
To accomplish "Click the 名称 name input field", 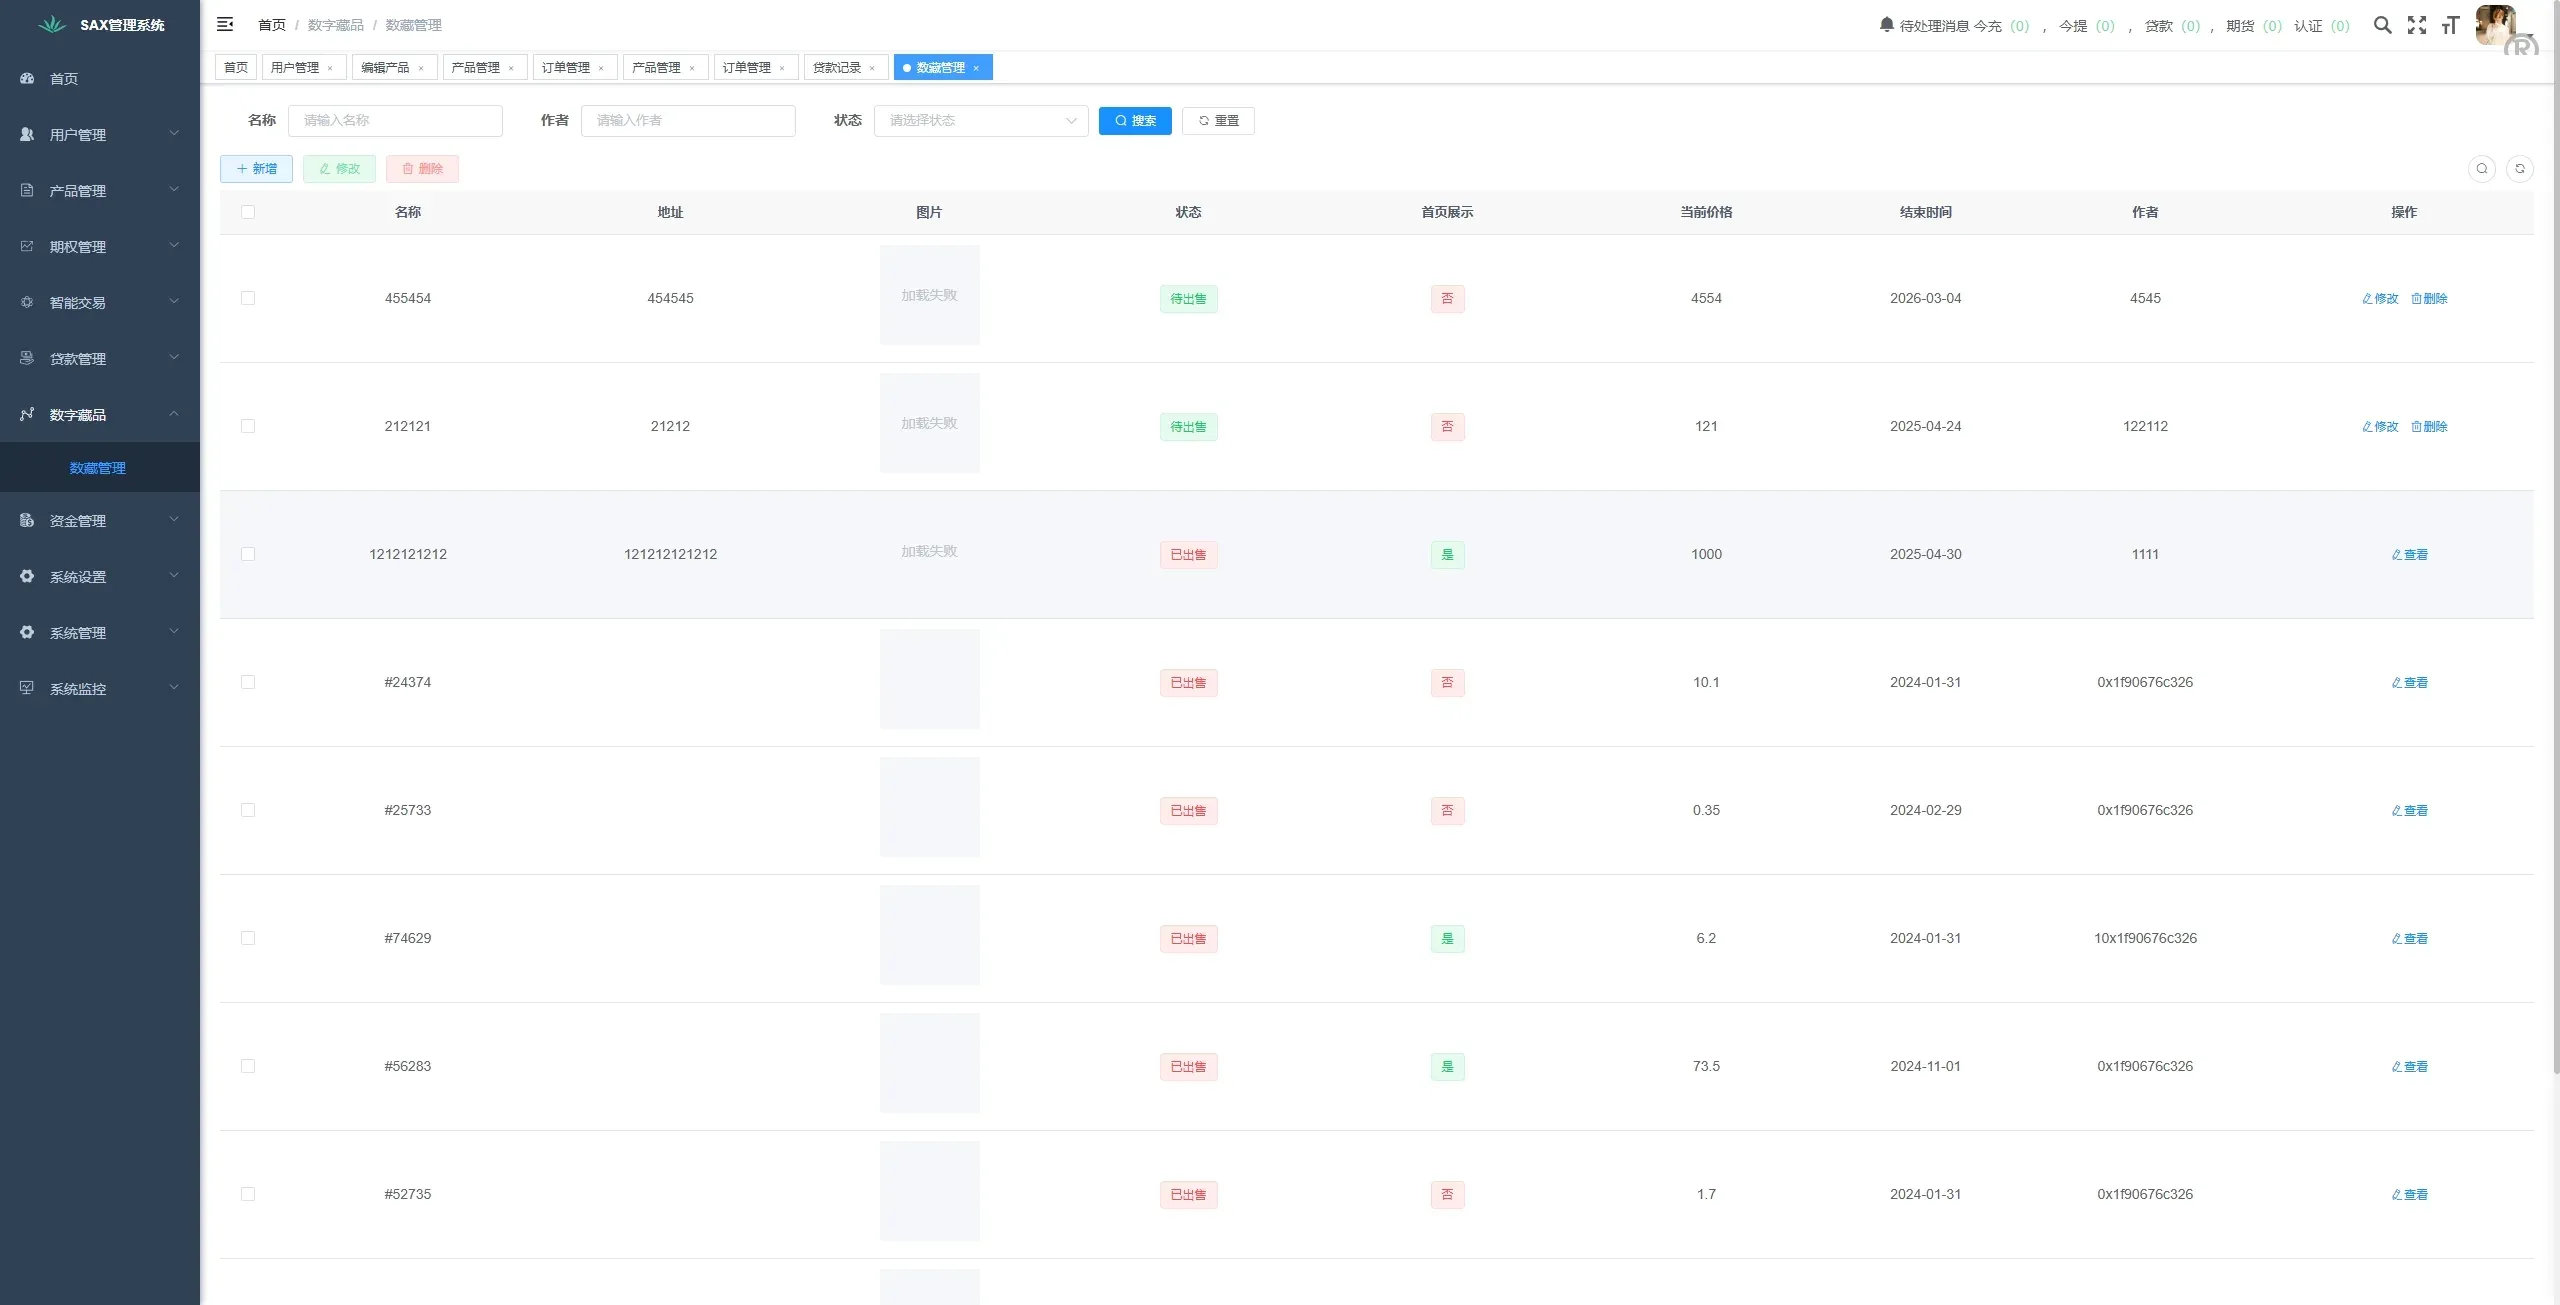I will pyautogui.click(x=395, y=121).
